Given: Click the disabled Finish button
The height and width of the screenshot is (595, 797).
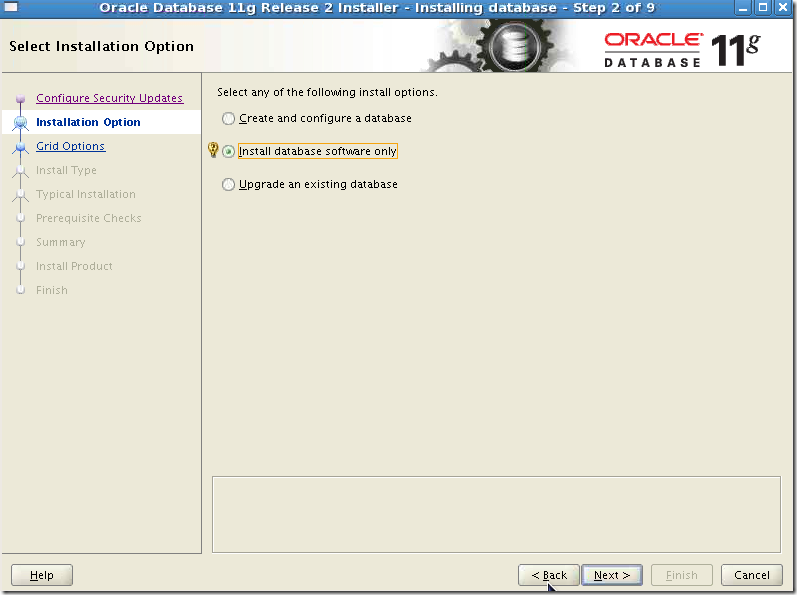Looking at the screenshot, I should (x=682, y=575).
